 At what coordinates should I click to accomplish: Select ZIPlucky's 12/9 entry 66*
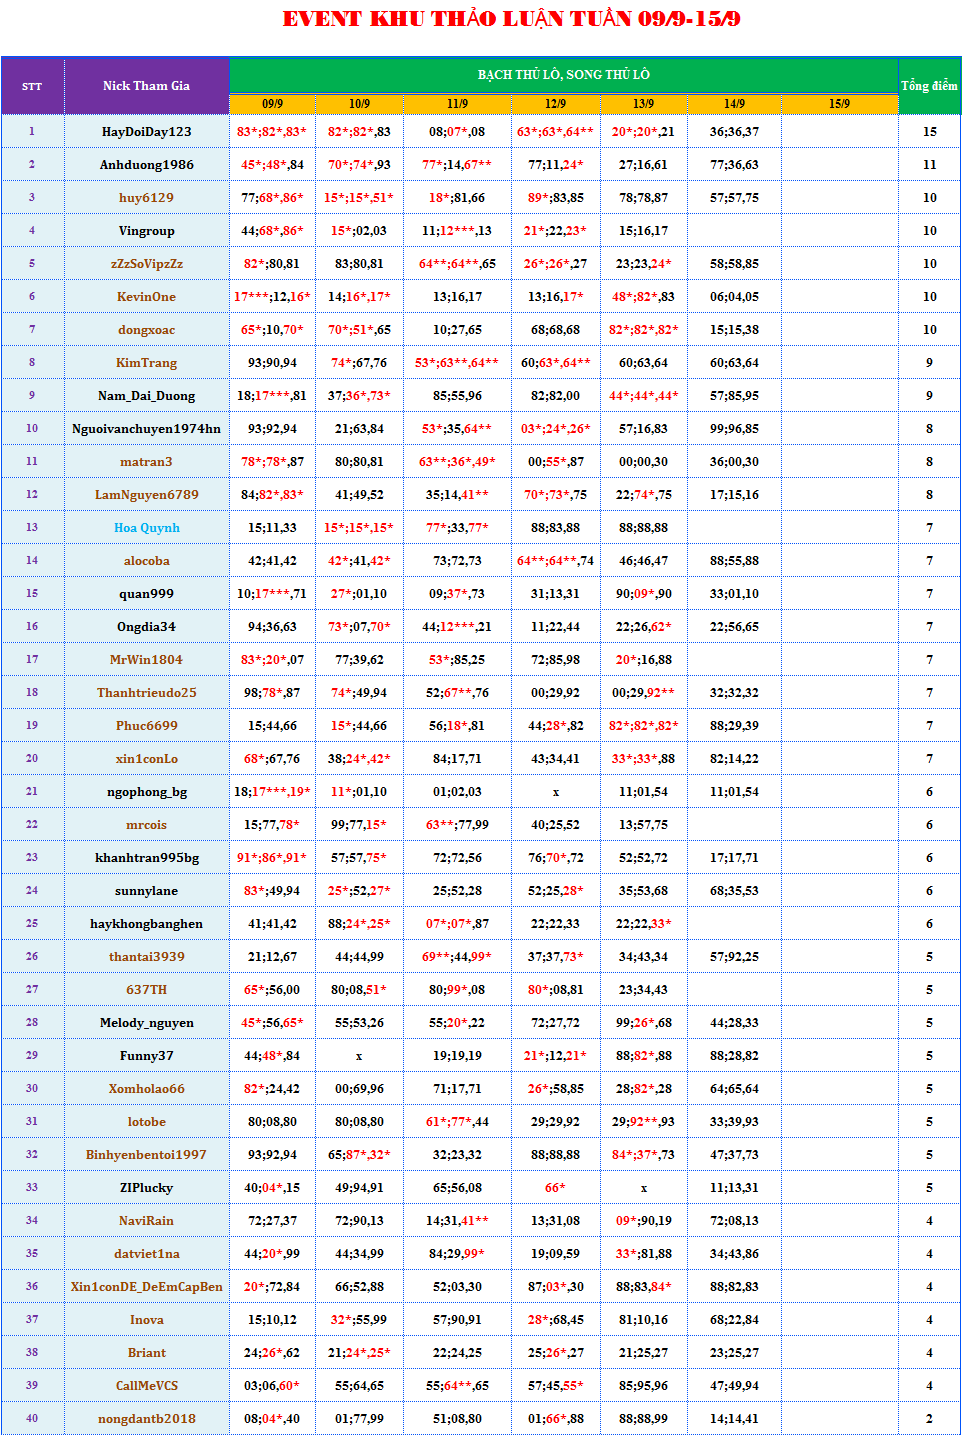coord(555,1188)
